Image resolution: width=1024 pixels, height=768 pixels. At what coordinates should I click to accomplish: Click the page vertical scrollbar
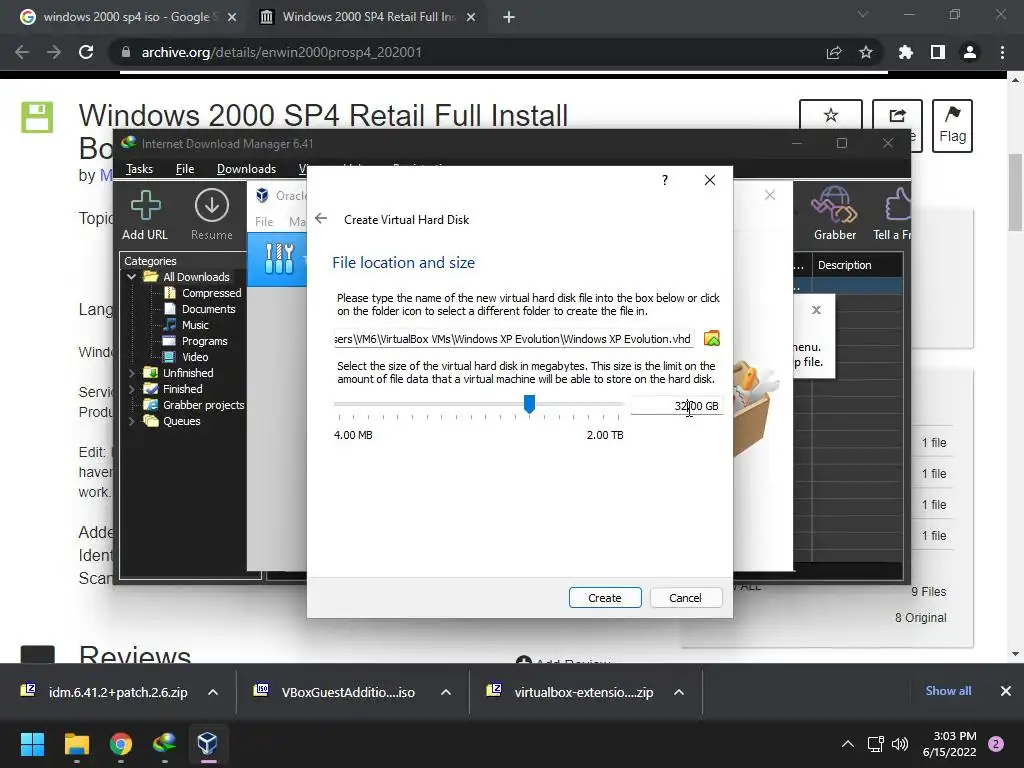1015,193
